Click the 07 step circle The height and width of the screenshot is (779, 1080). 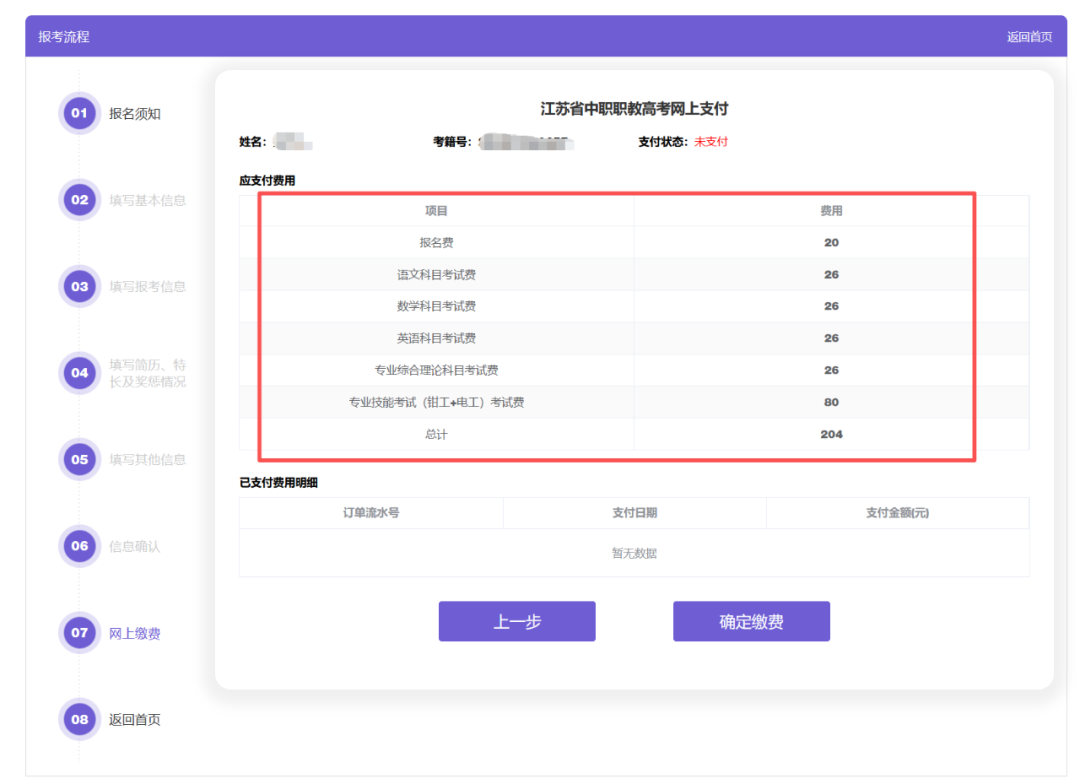79,632
